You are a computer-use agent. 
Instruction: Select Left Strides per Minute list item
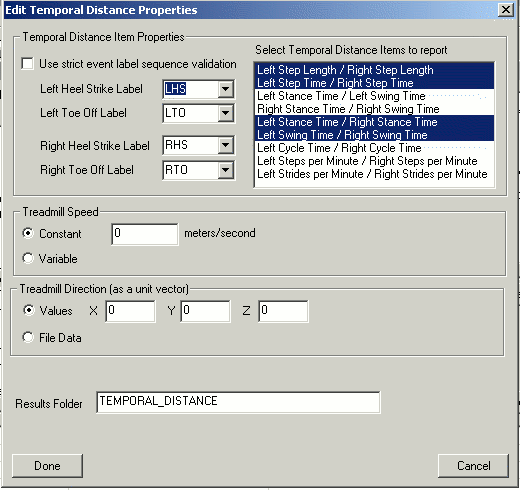(x=374, y=174)
